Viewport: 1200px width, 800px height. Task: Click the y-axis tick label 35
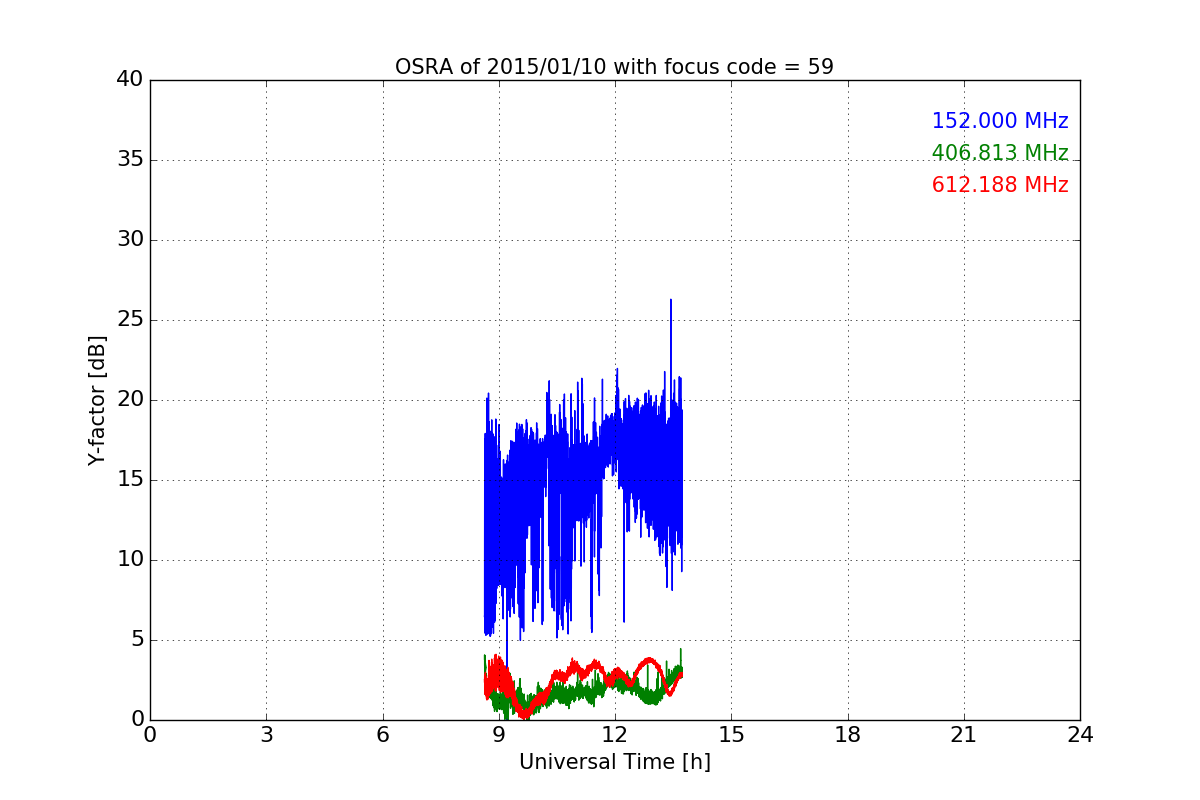130,160
